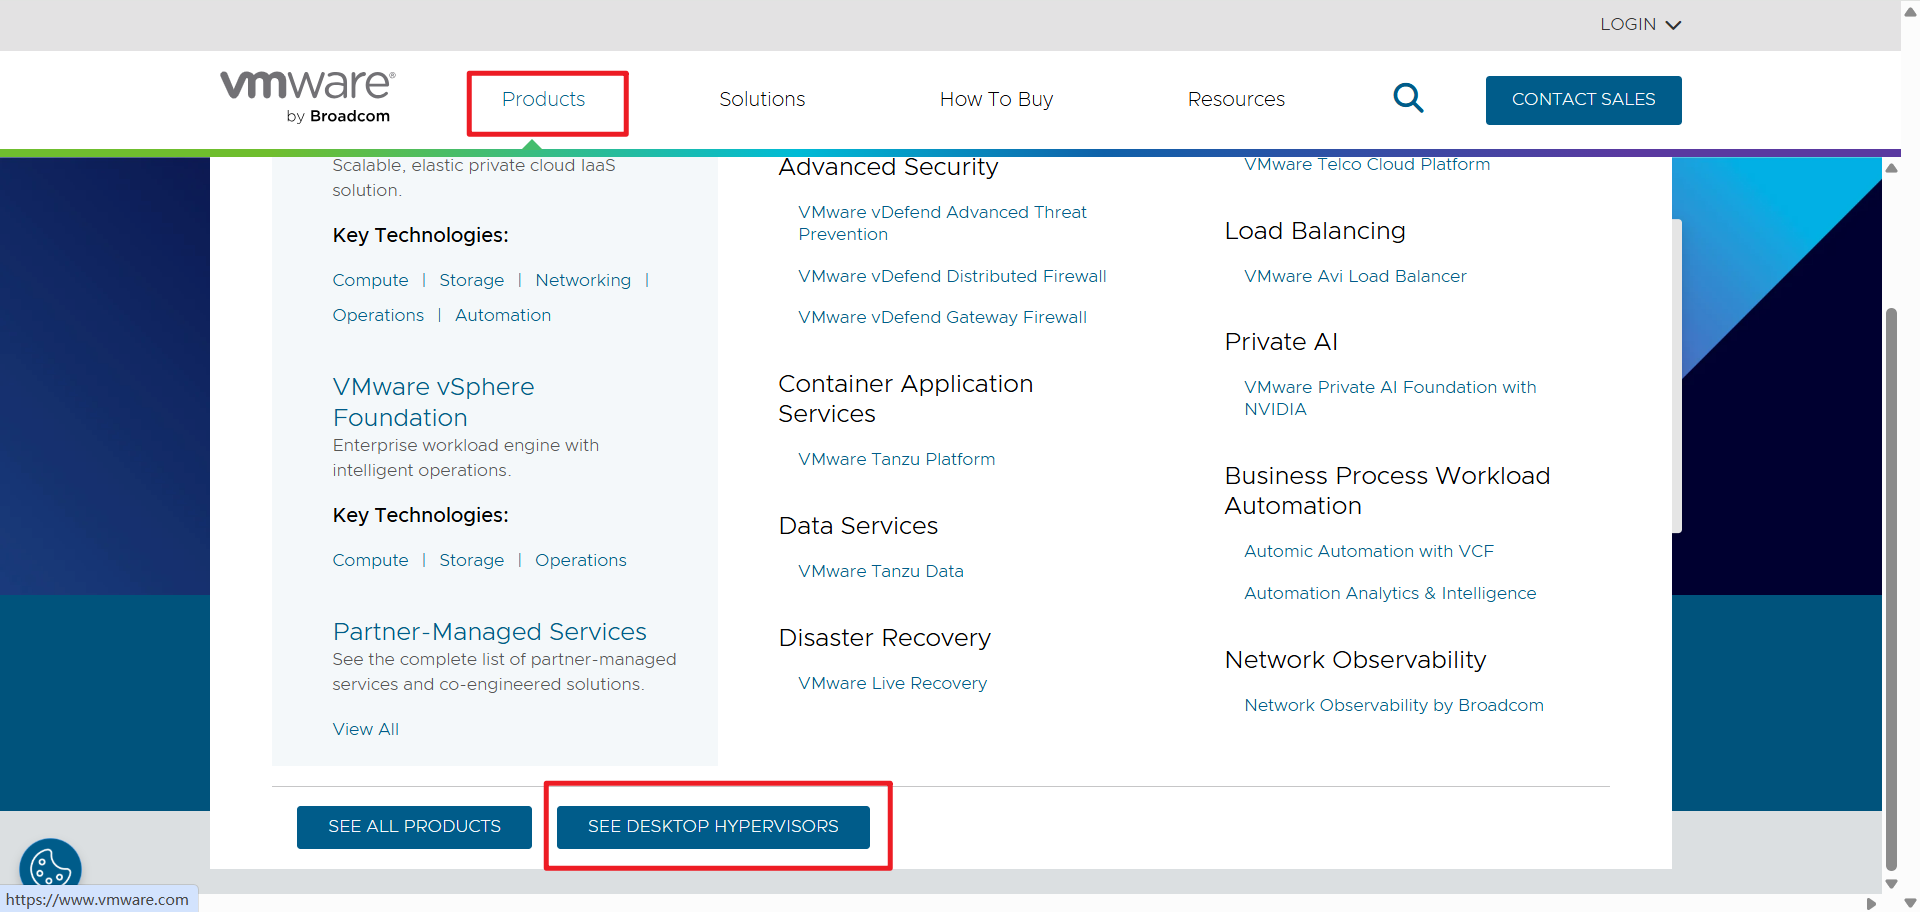This screenshot has width=1920, height=912.
Task: Open VMware Live Recovery link
Action: click(892, 683)
